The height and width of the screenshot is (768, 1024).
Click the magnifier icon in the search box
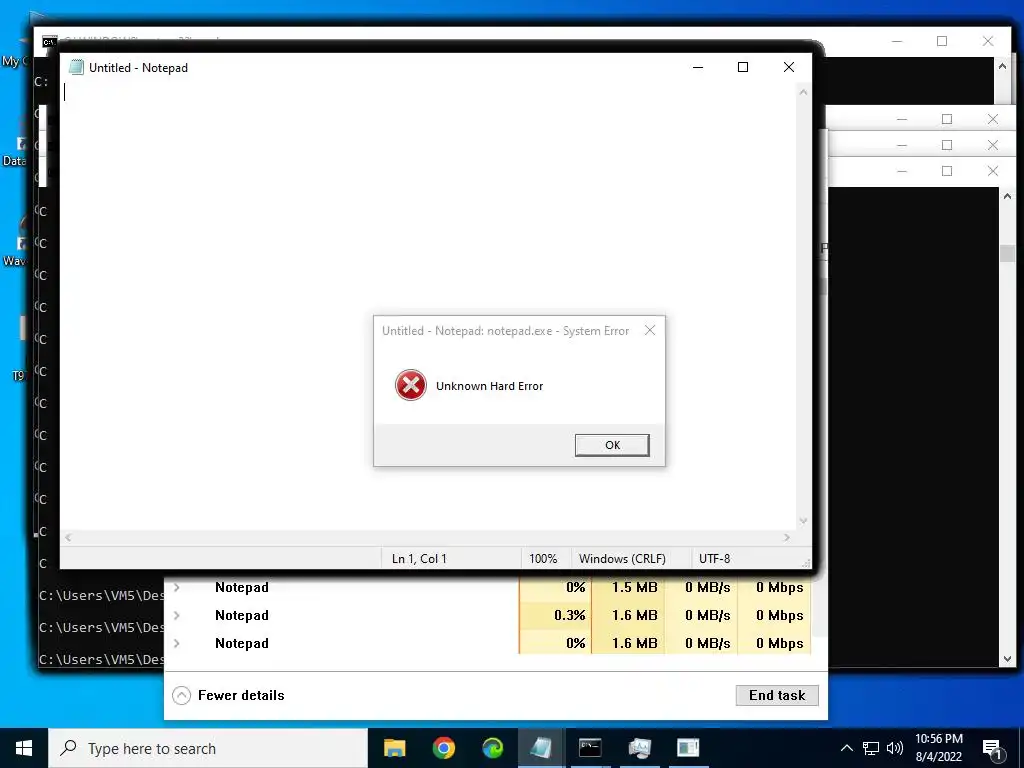coord(68,748)
